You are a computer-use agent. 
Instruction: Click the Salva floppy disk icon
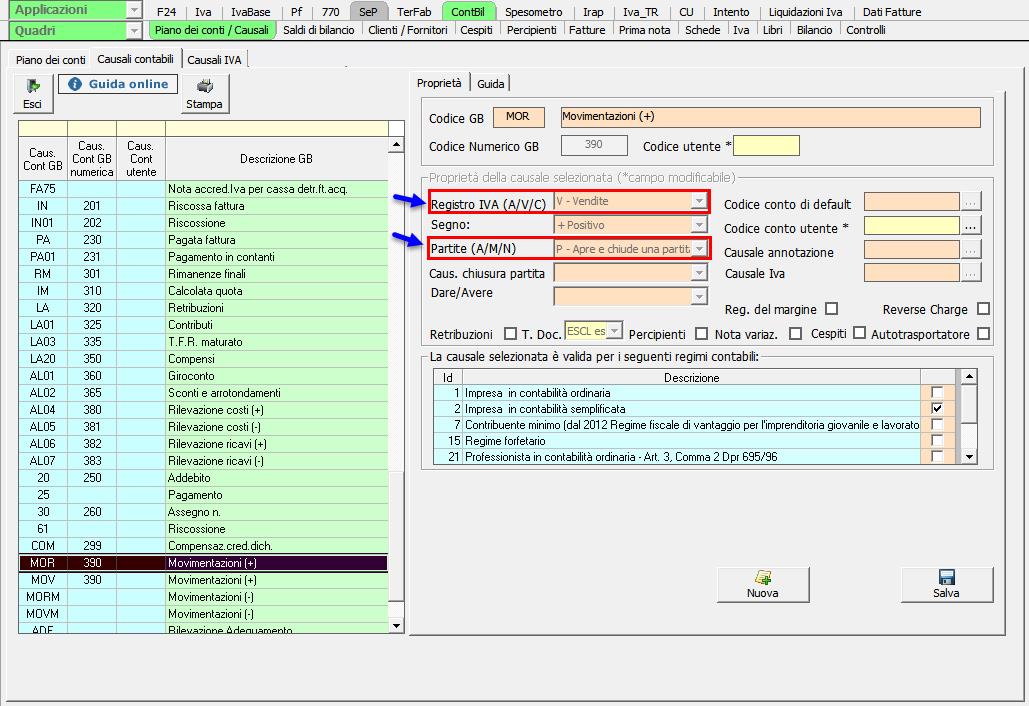pos(946,577)
